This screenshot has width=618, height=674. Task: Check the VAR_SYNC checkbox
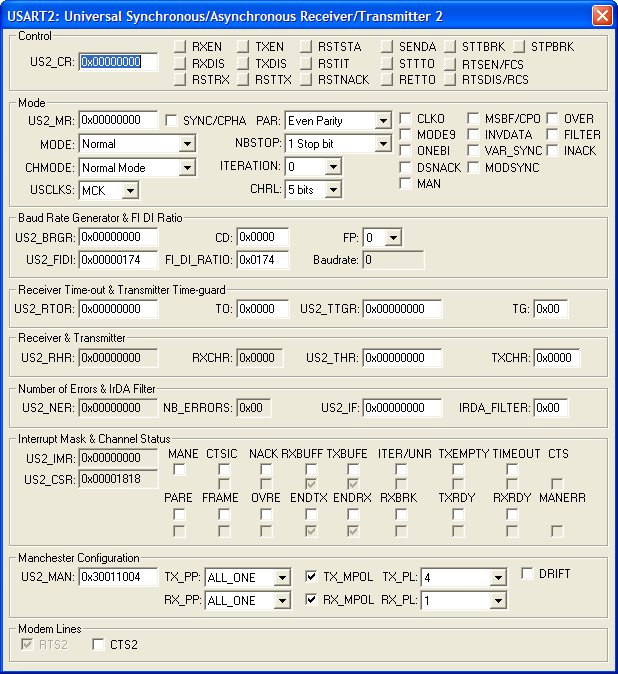pos(473,150)
